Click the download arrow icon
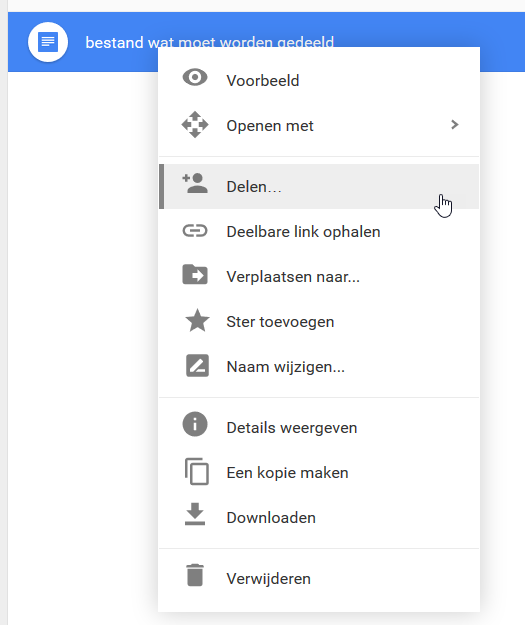The image size is (525, 625). pos(195,514)
